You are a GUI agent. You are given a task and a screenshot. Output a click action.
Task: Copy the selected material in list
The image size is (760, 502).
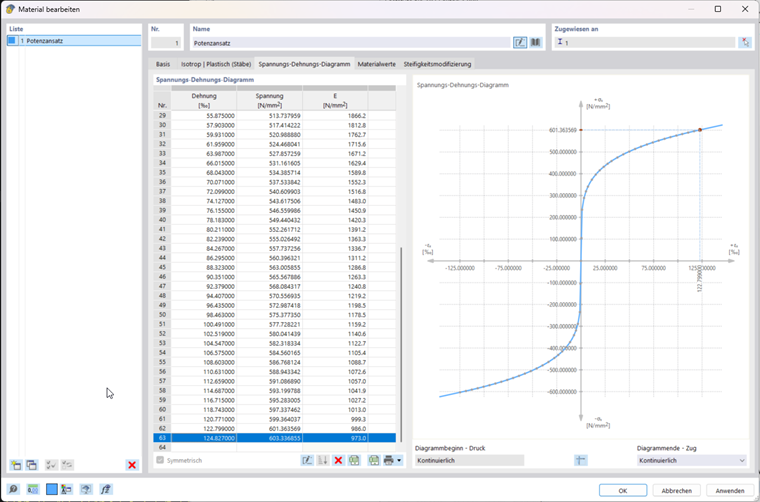pos(32,465)
